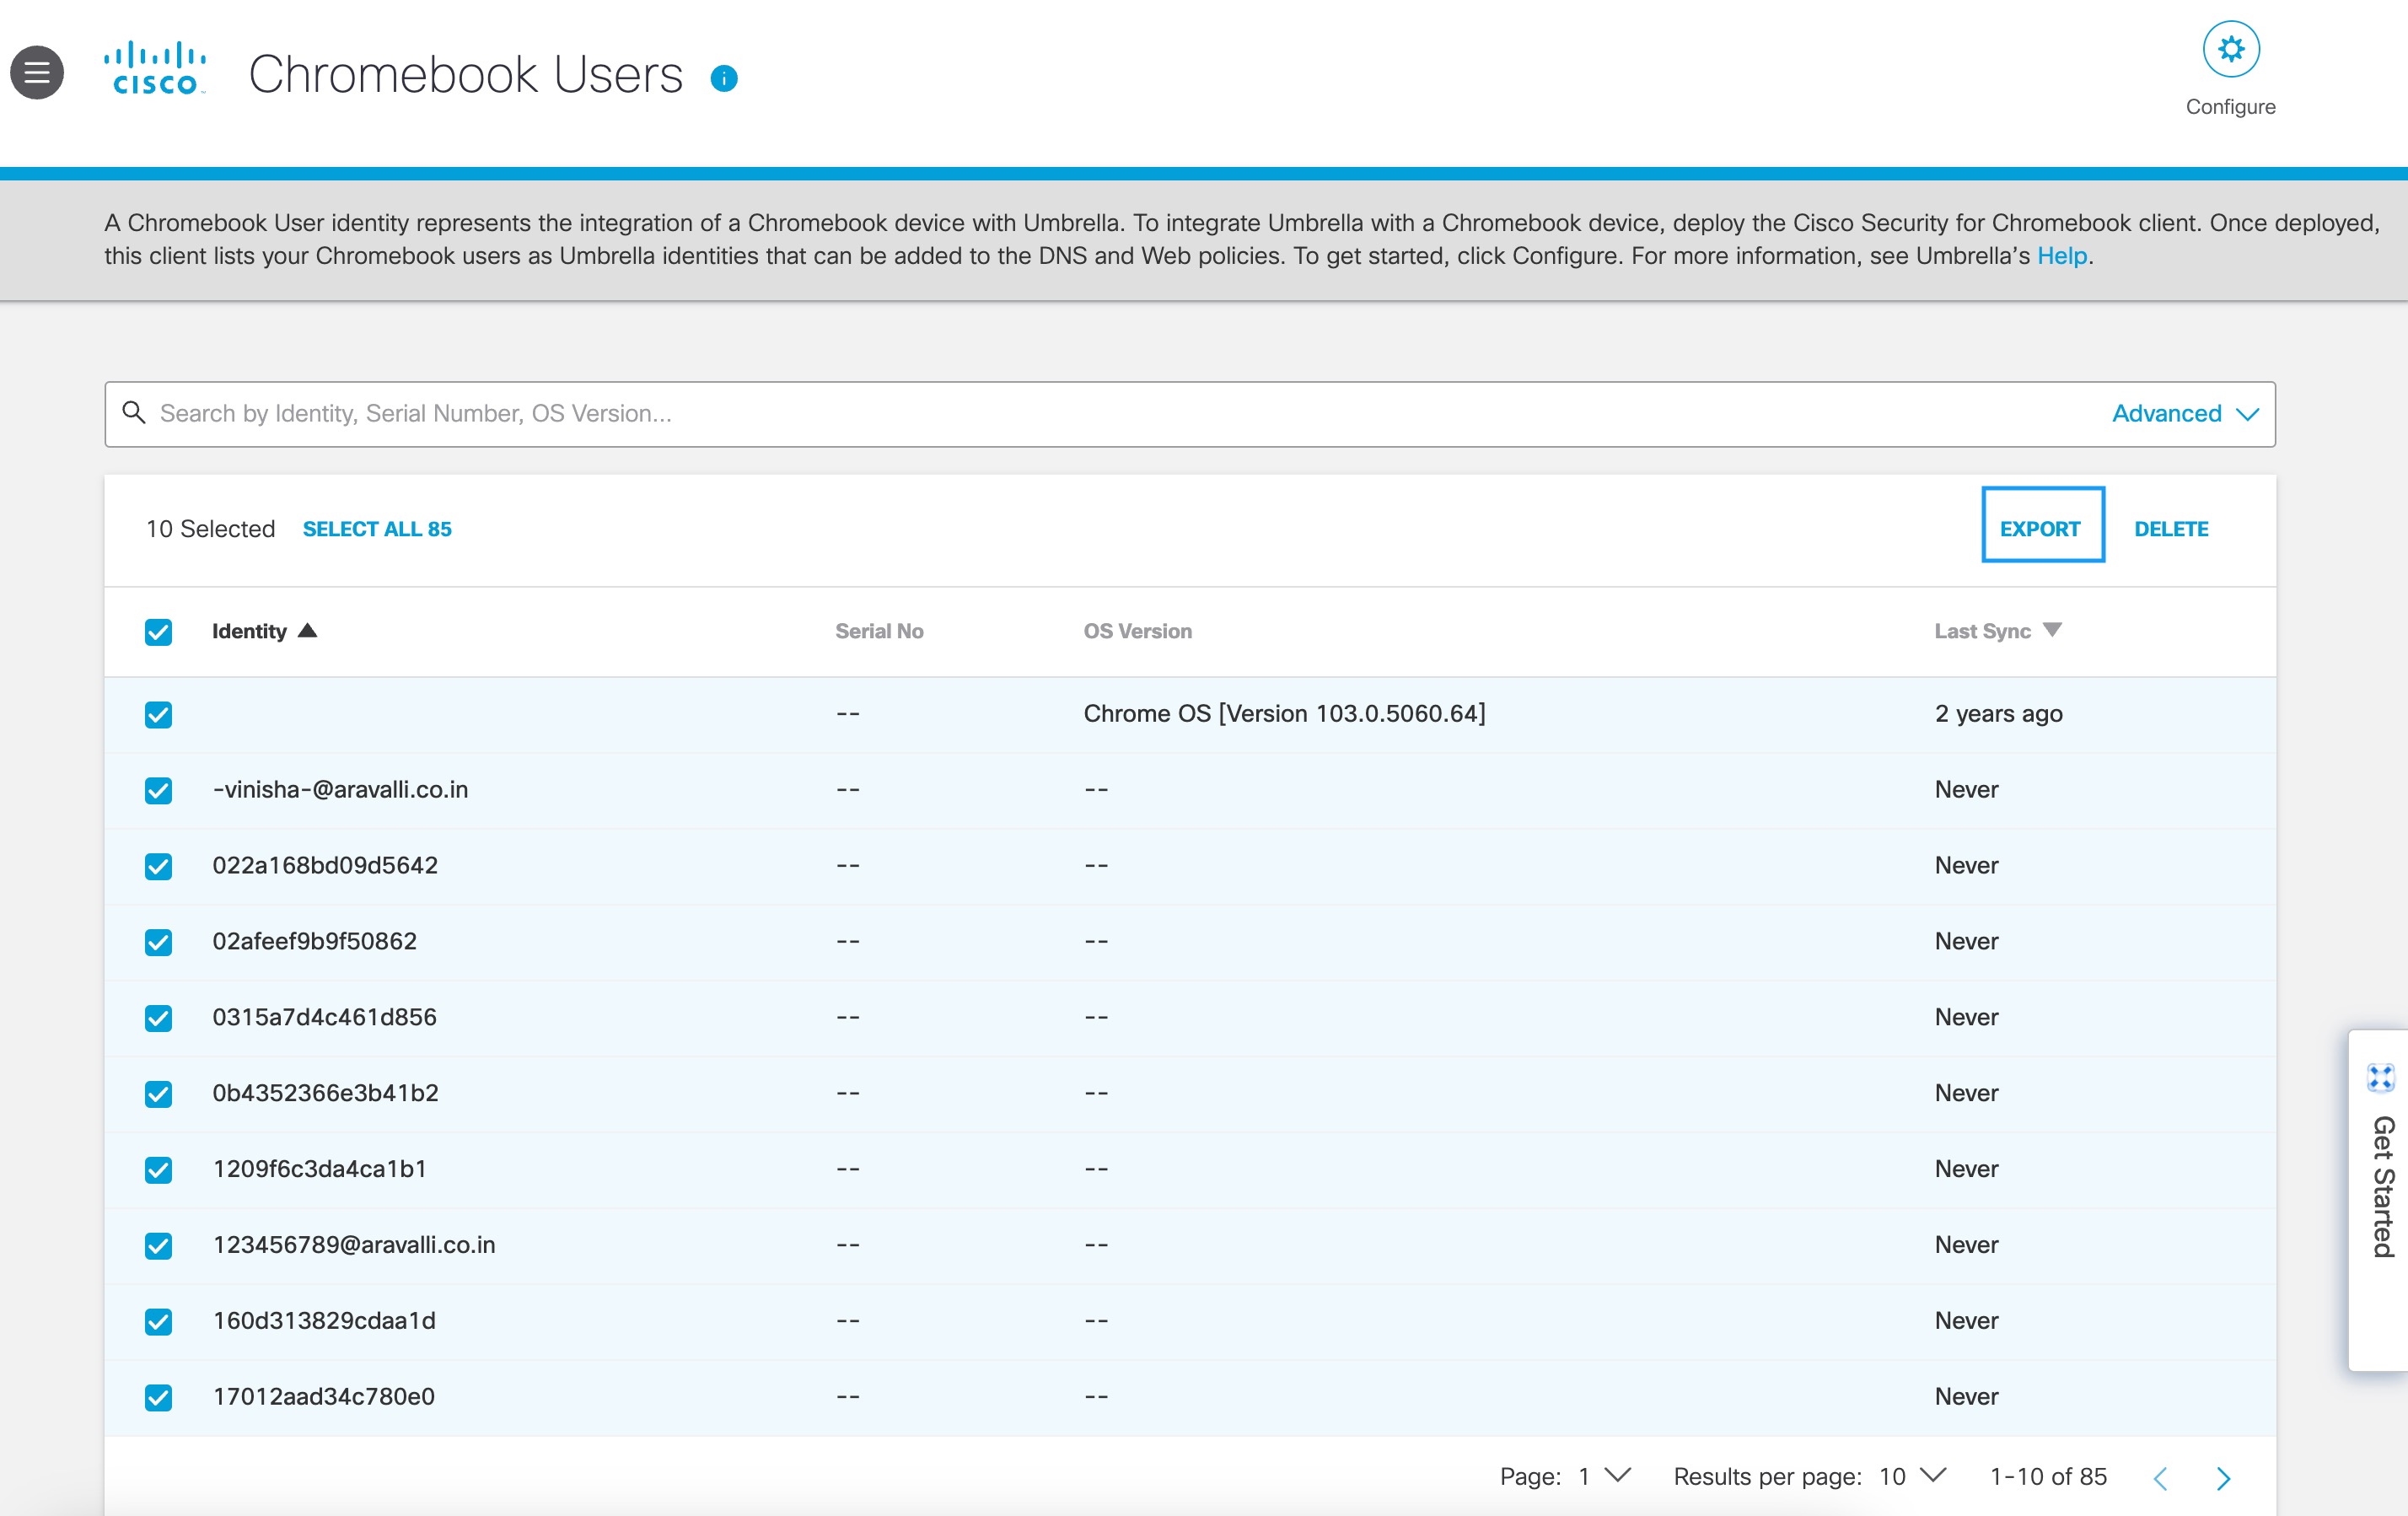This screenshot has height=1516, width=2408.
Task: Go to the next results page arrow
Action: pyautogui.click(x=2223, y=1478)
